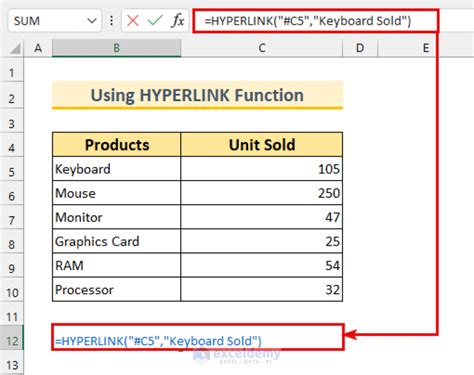Viewport: 474px width, 375px height.
Task: Select the 'Processor' cell
Action: tap(117, 289)
